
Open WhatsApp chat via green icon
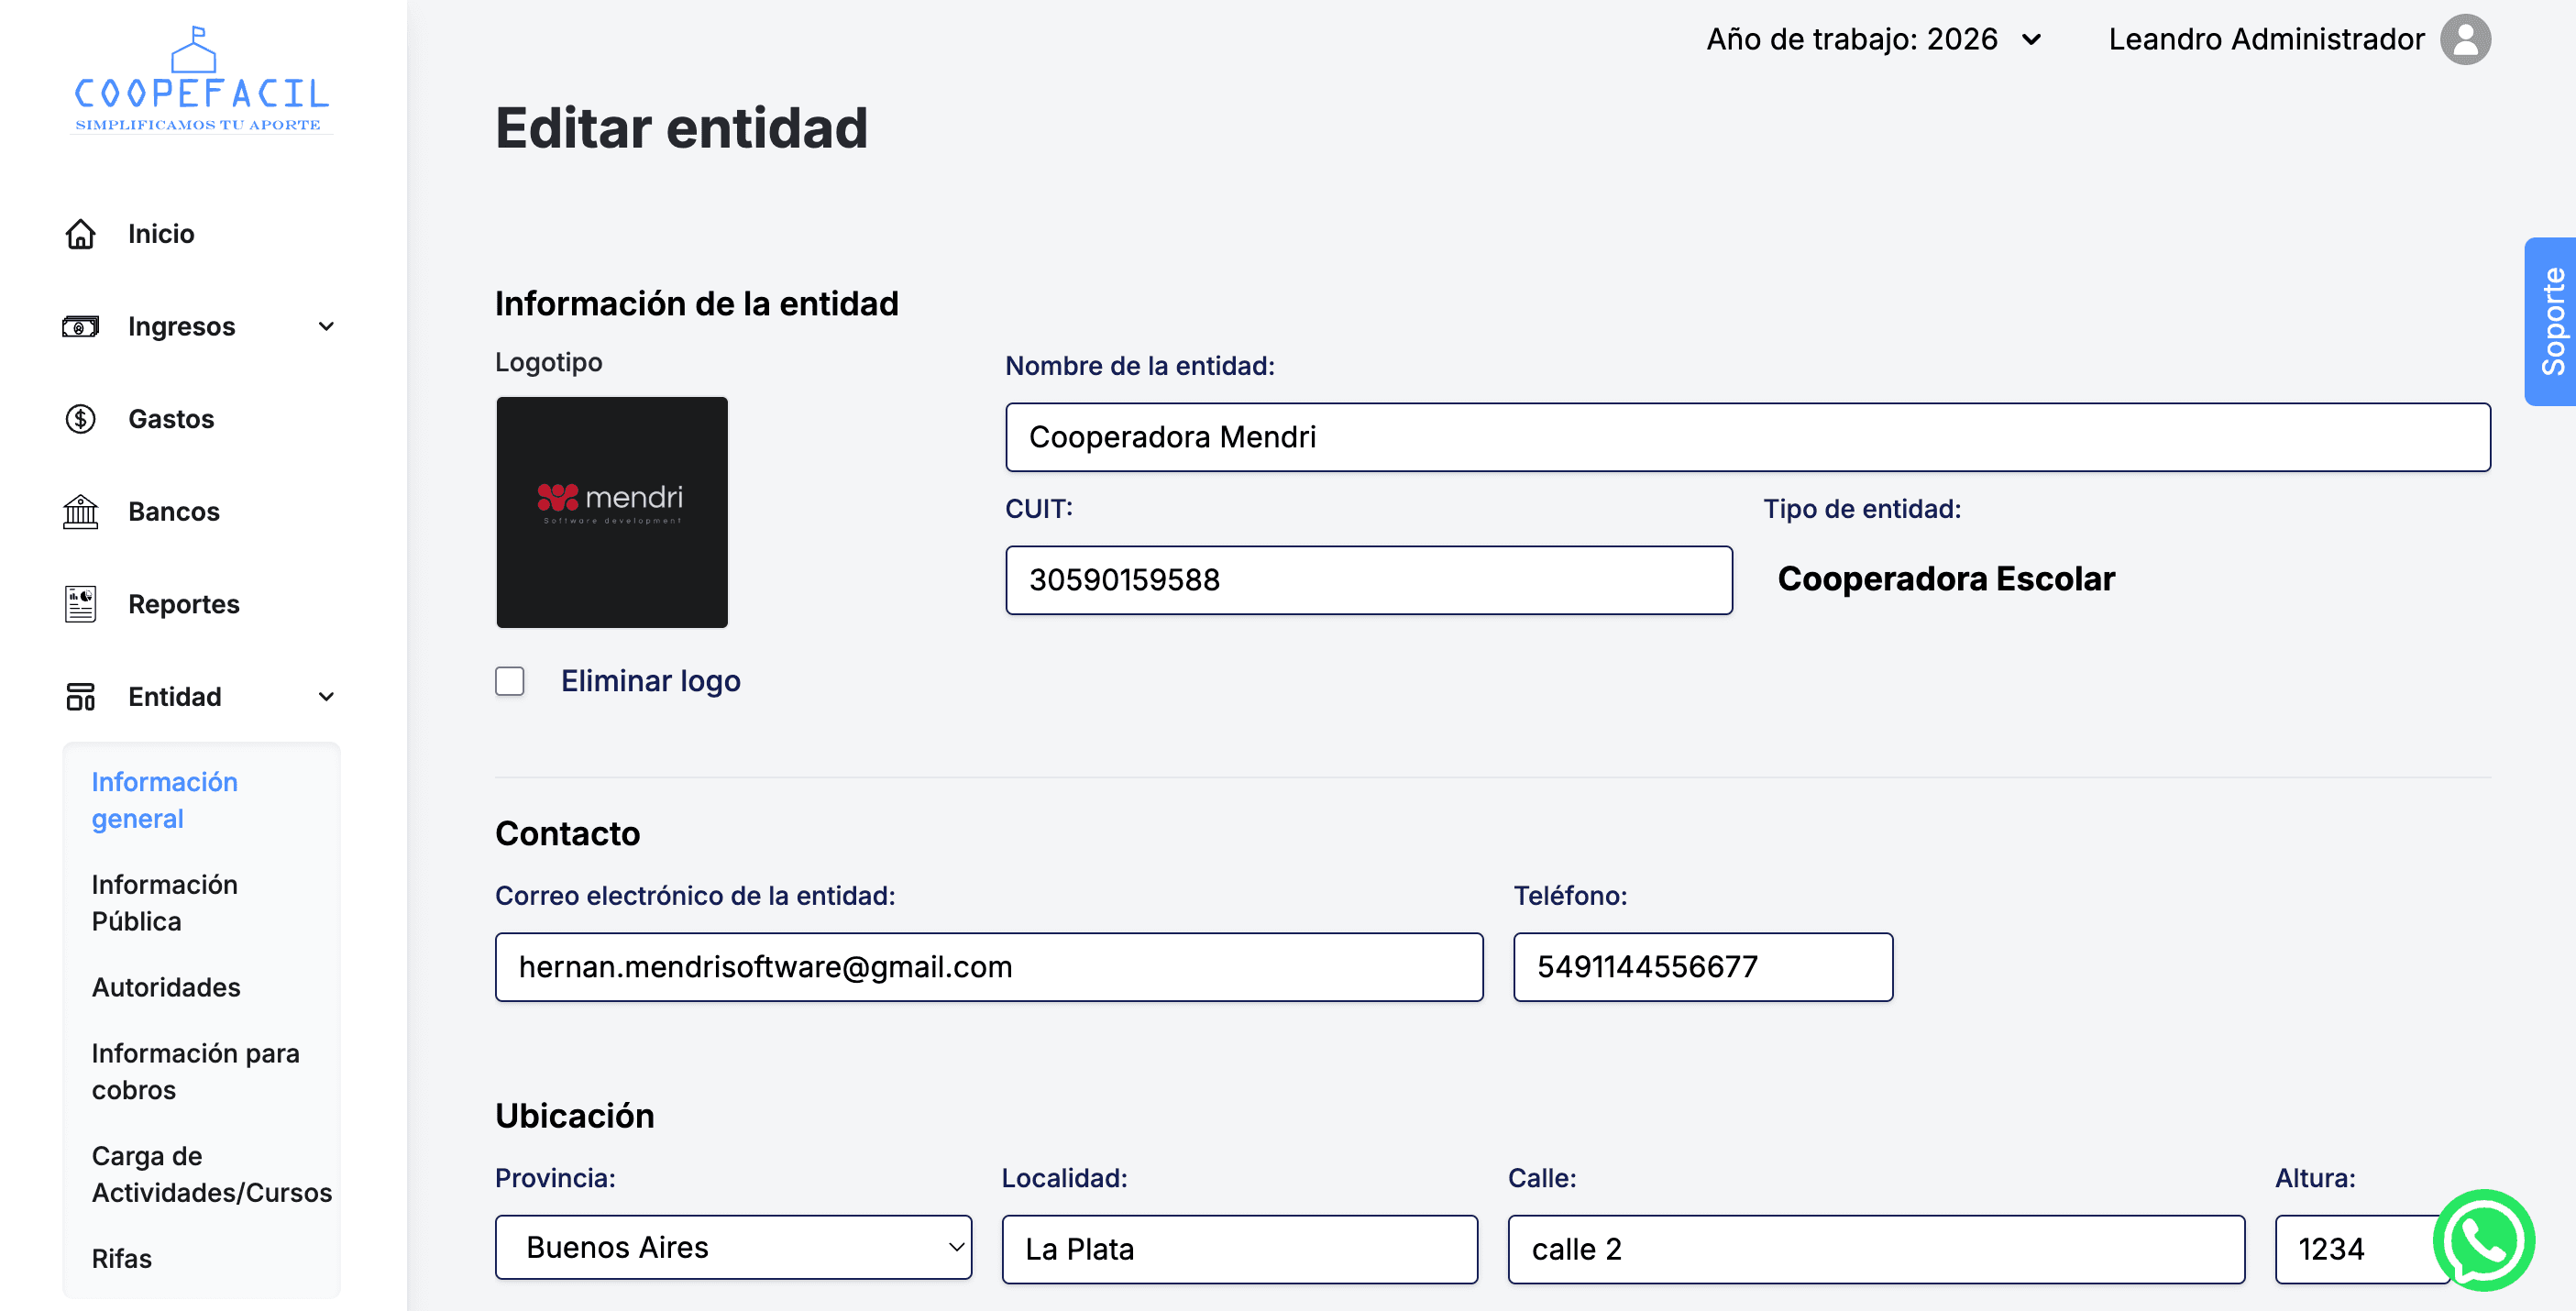(x=2485, y=1242)
